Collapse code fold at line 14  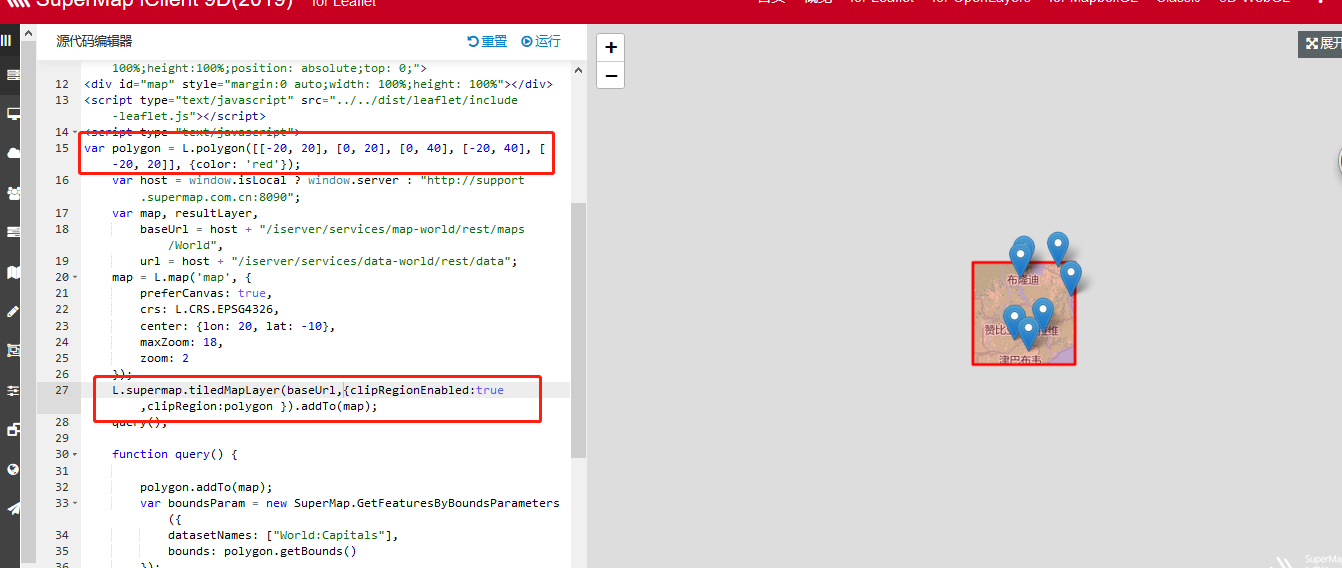click(77, 133)
